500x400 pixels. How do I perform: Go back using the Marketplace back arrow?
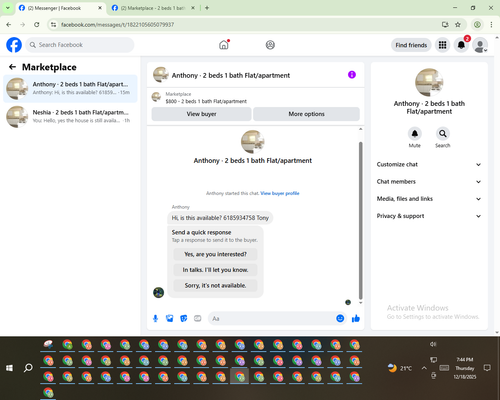pos(12,67)
